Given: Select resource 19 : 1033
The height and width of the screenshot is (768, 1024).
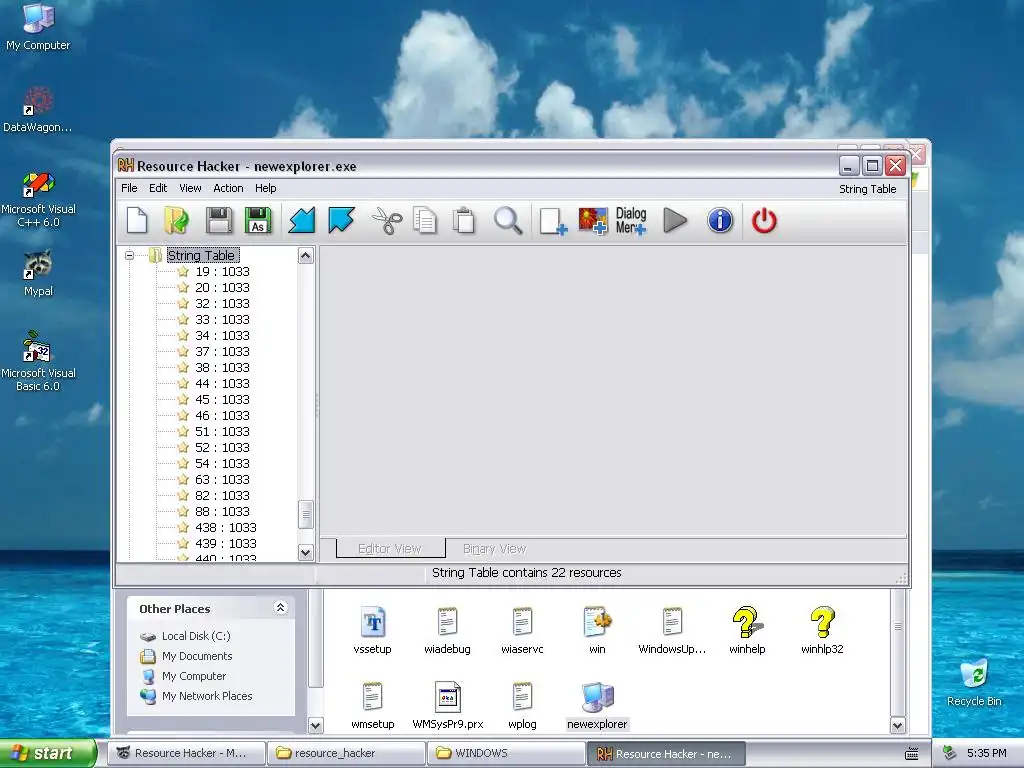Looking at the screenshot, I should pos(222,272).
